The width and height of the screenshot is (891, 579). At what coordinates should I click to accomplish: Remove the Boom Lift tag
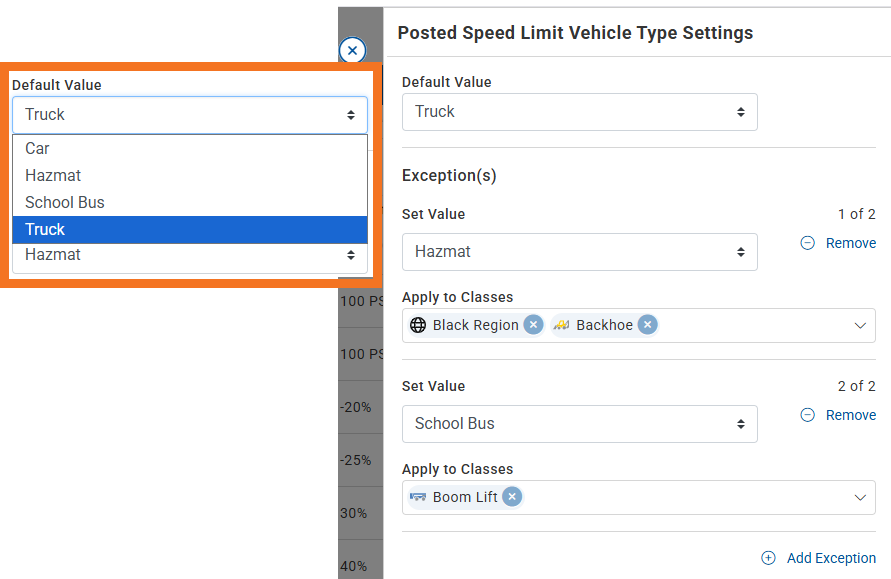(x=512, y=497)
